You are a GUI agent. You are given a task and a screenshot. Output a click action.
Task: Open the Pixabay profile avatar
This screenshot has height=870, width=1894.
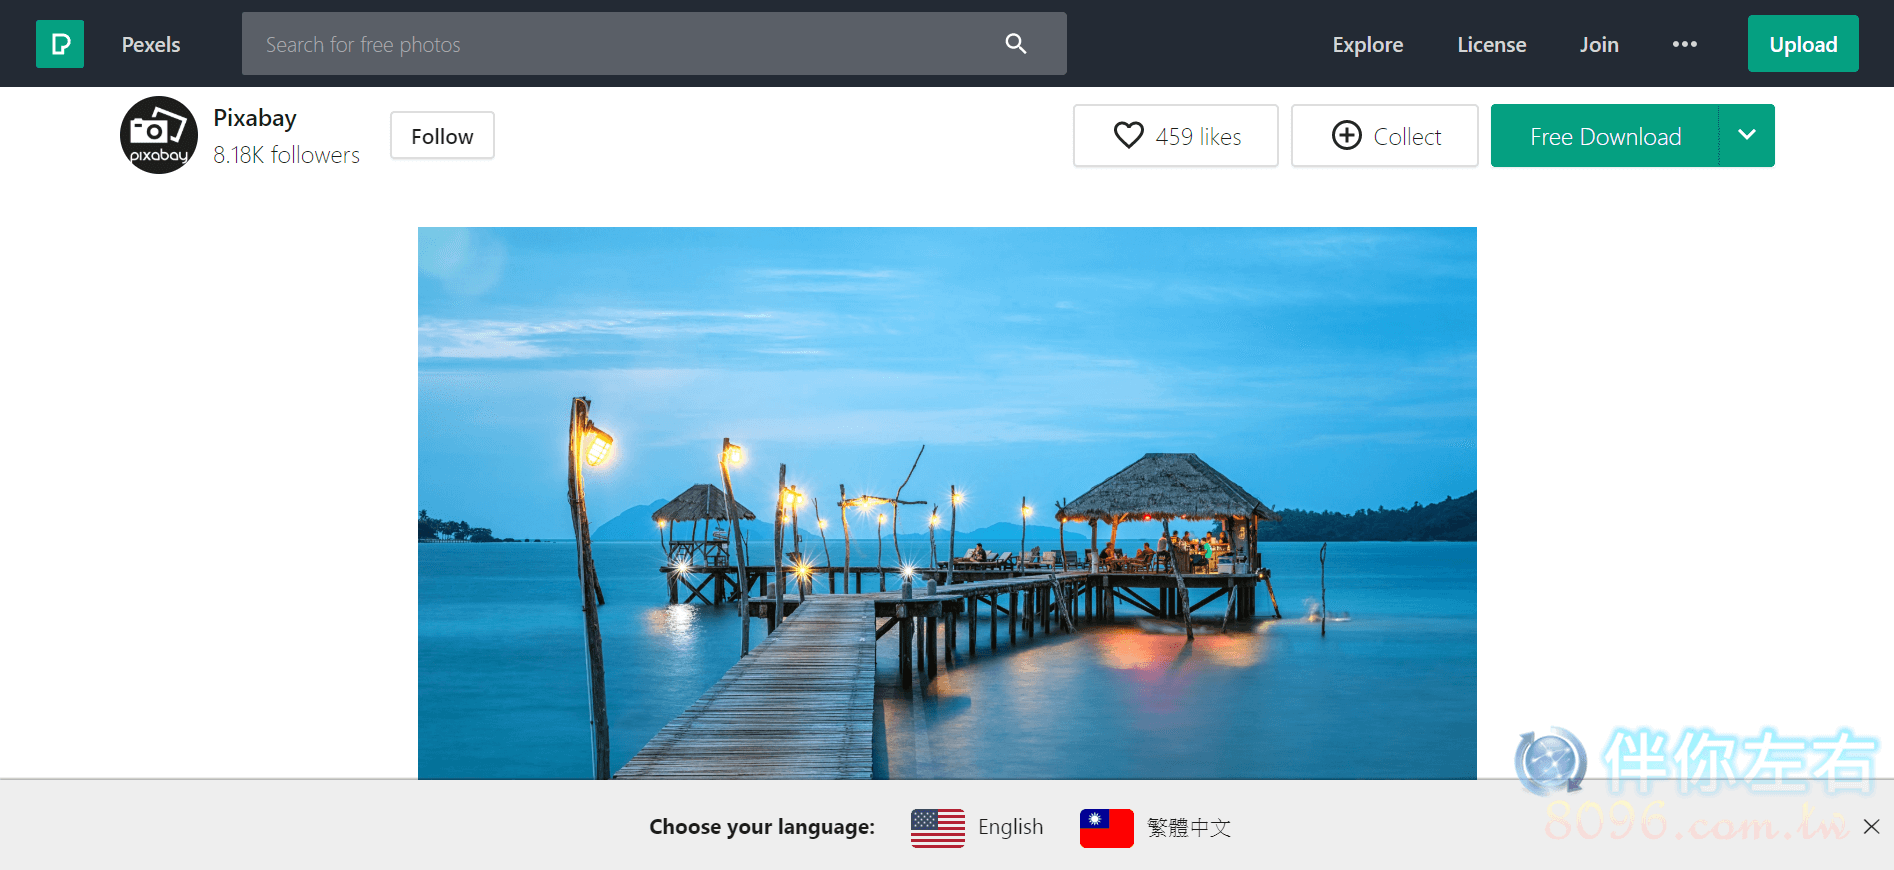click(159, 135)
